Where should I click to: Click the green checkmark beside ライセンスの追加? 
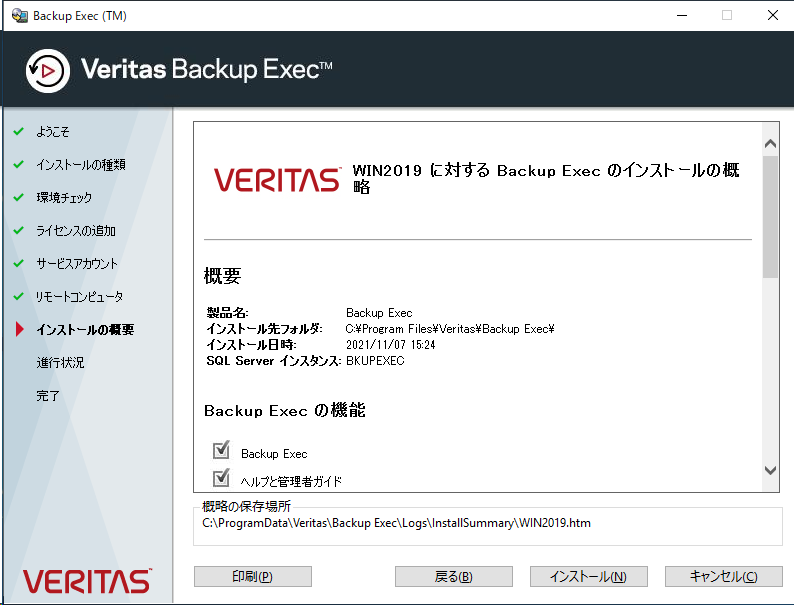pyautogui.click(x=19, y=231)
